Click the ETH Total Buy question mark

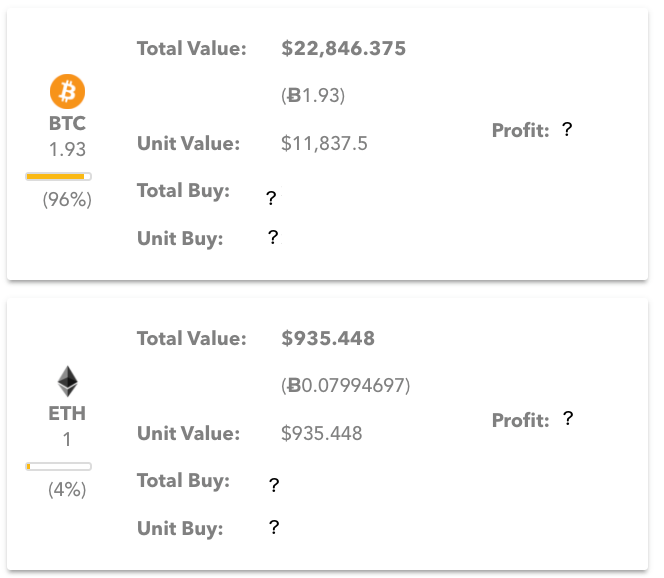pos(273,485)
